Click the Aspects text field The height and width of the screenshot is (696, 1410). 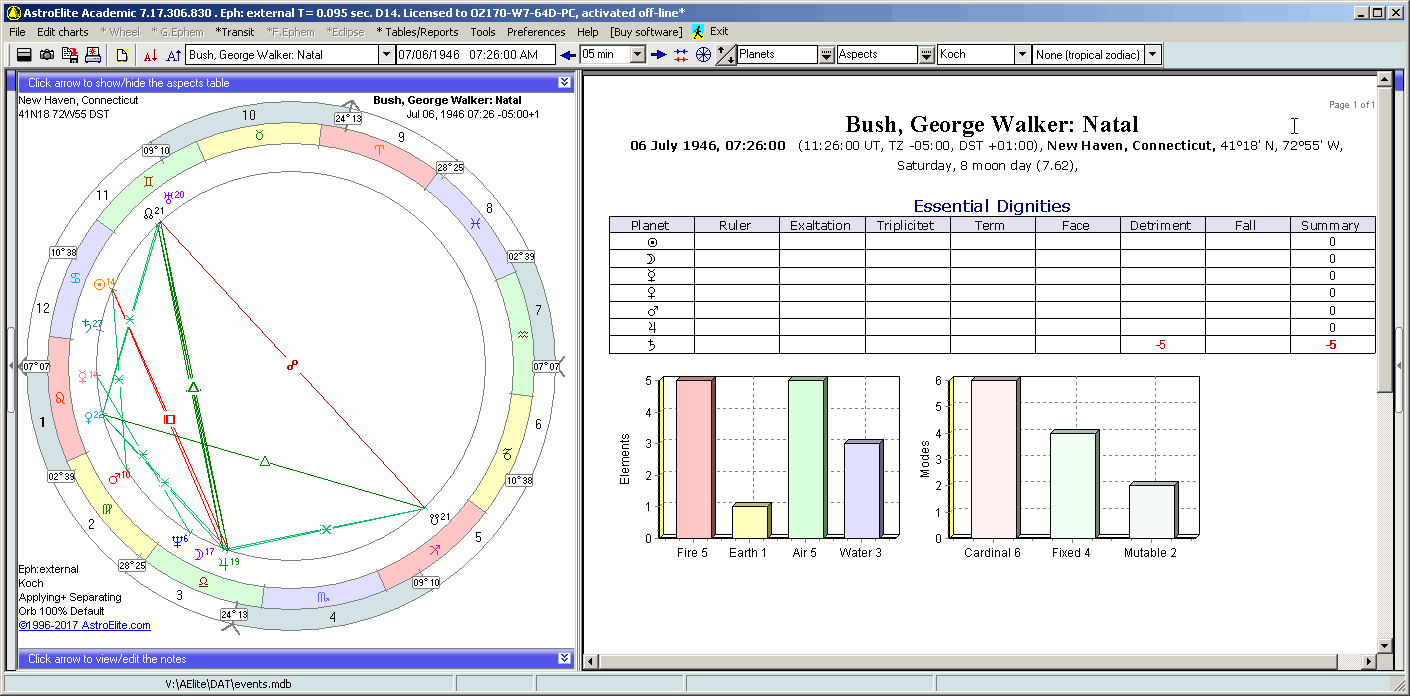coord(877,54)
